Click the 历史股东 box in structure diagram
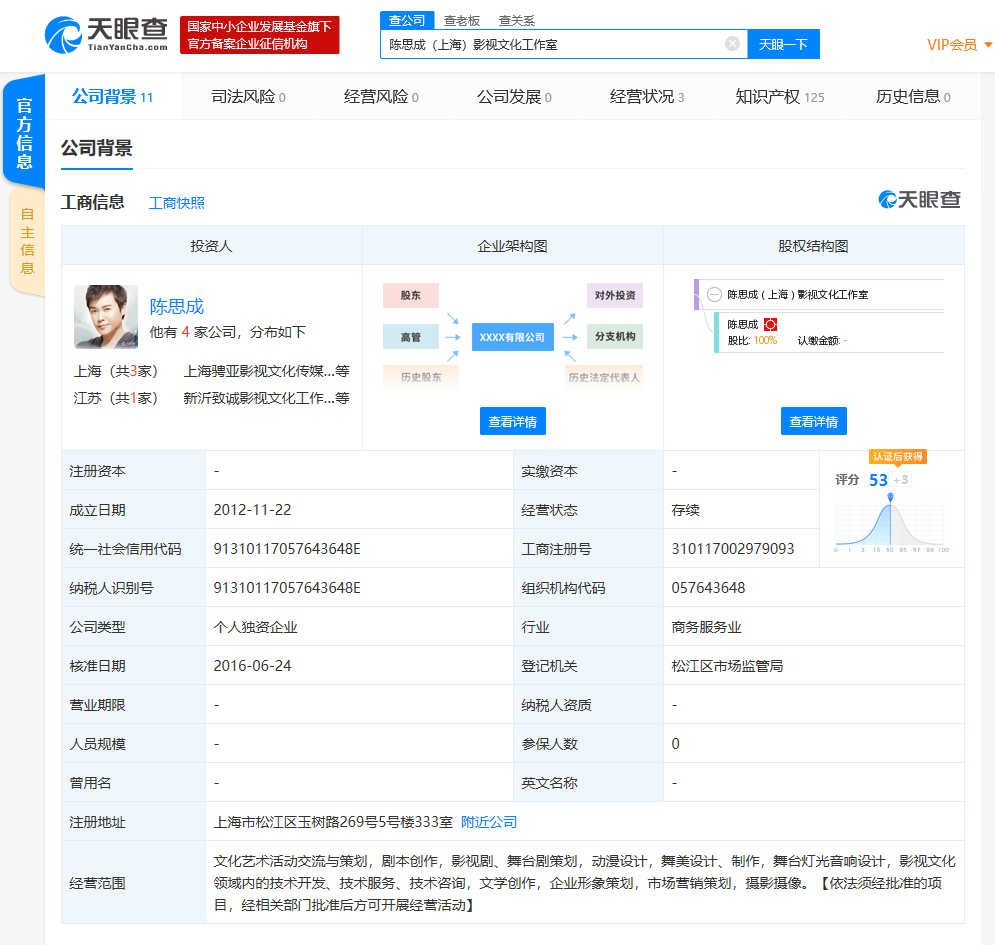The image size is (995, 945). pyautogui.click(x=421, y=377)
